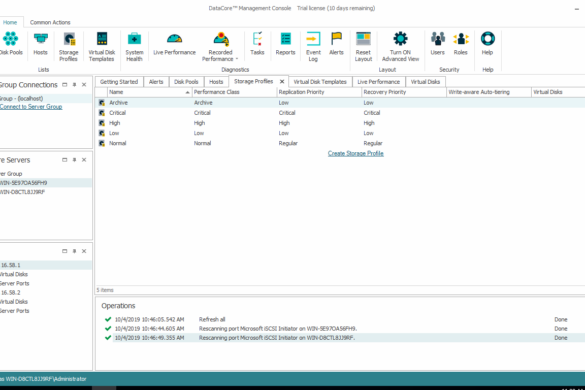Open Virtual Disk Templates ribbon icon
The width and height of the screenshot is (585, 390).
pos(101,46)
